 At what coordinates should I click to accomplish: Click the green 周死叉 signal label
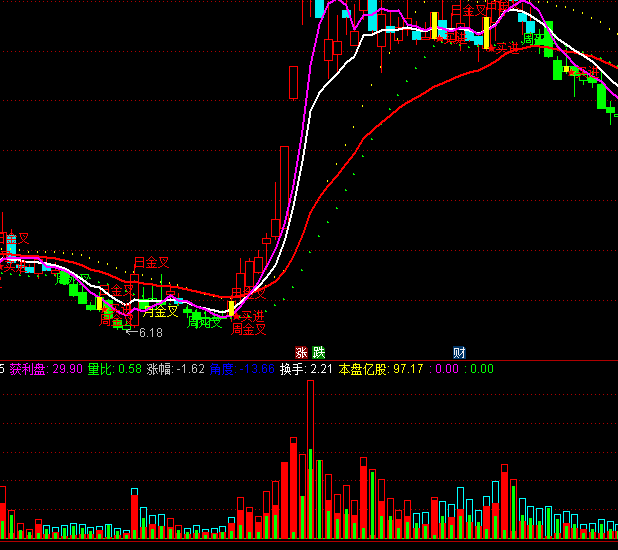pyautogui.click(x=205, y=322)
